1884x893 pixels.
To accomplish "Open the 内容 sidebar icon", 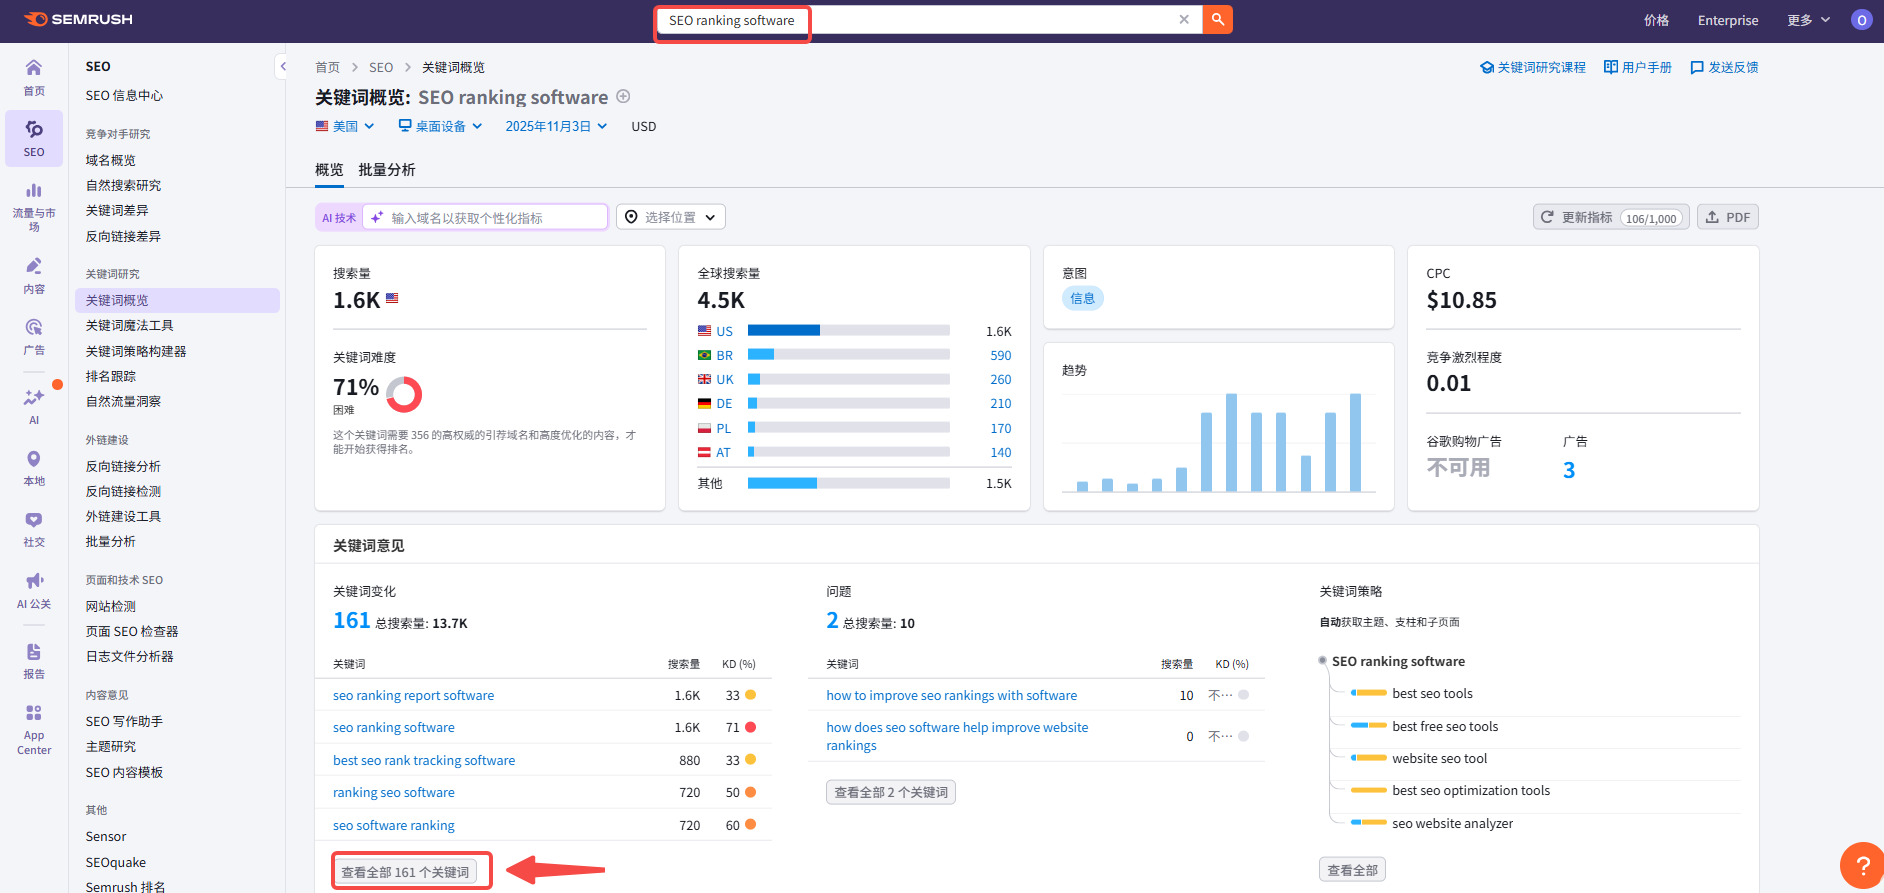I will pos(34,275).
